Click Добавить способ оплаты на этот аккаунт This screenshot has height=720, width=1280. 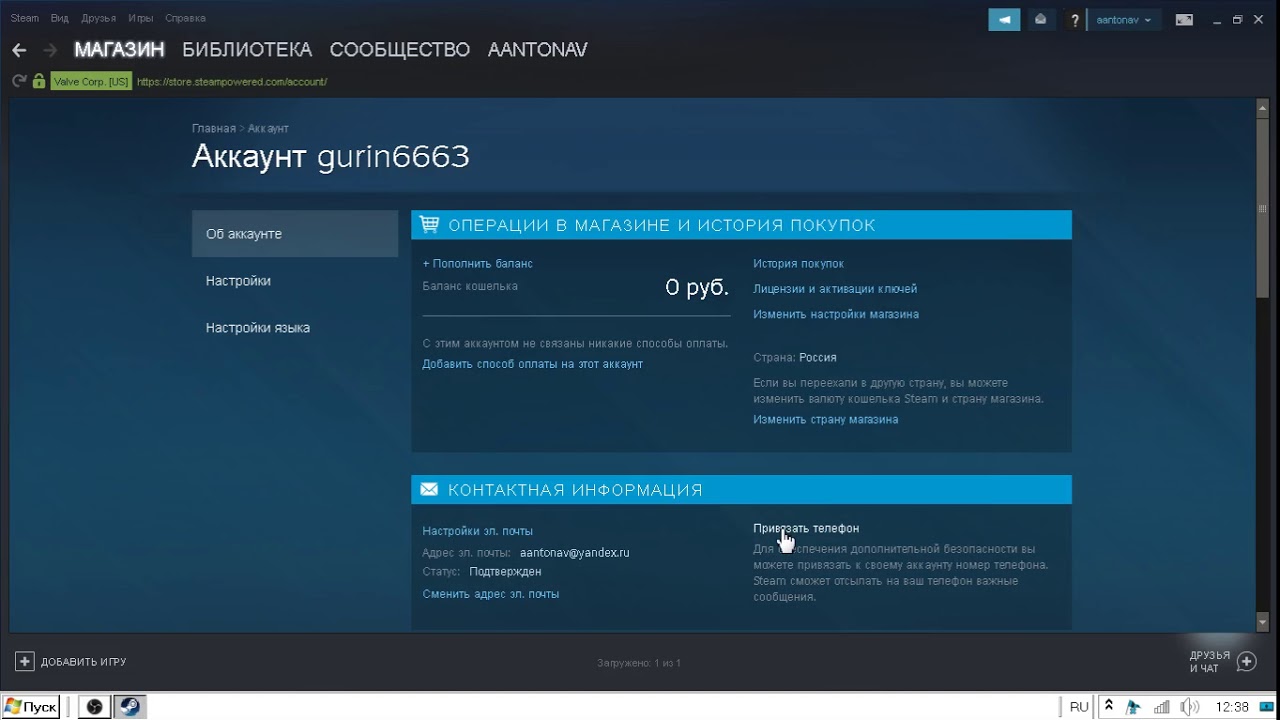tap(533, 364)
